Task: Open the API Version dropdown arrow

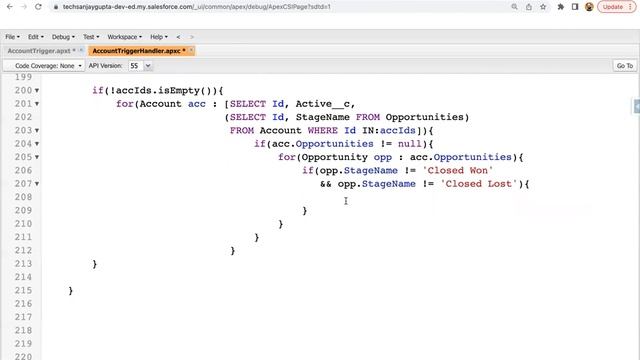Action: coord(148,65)
